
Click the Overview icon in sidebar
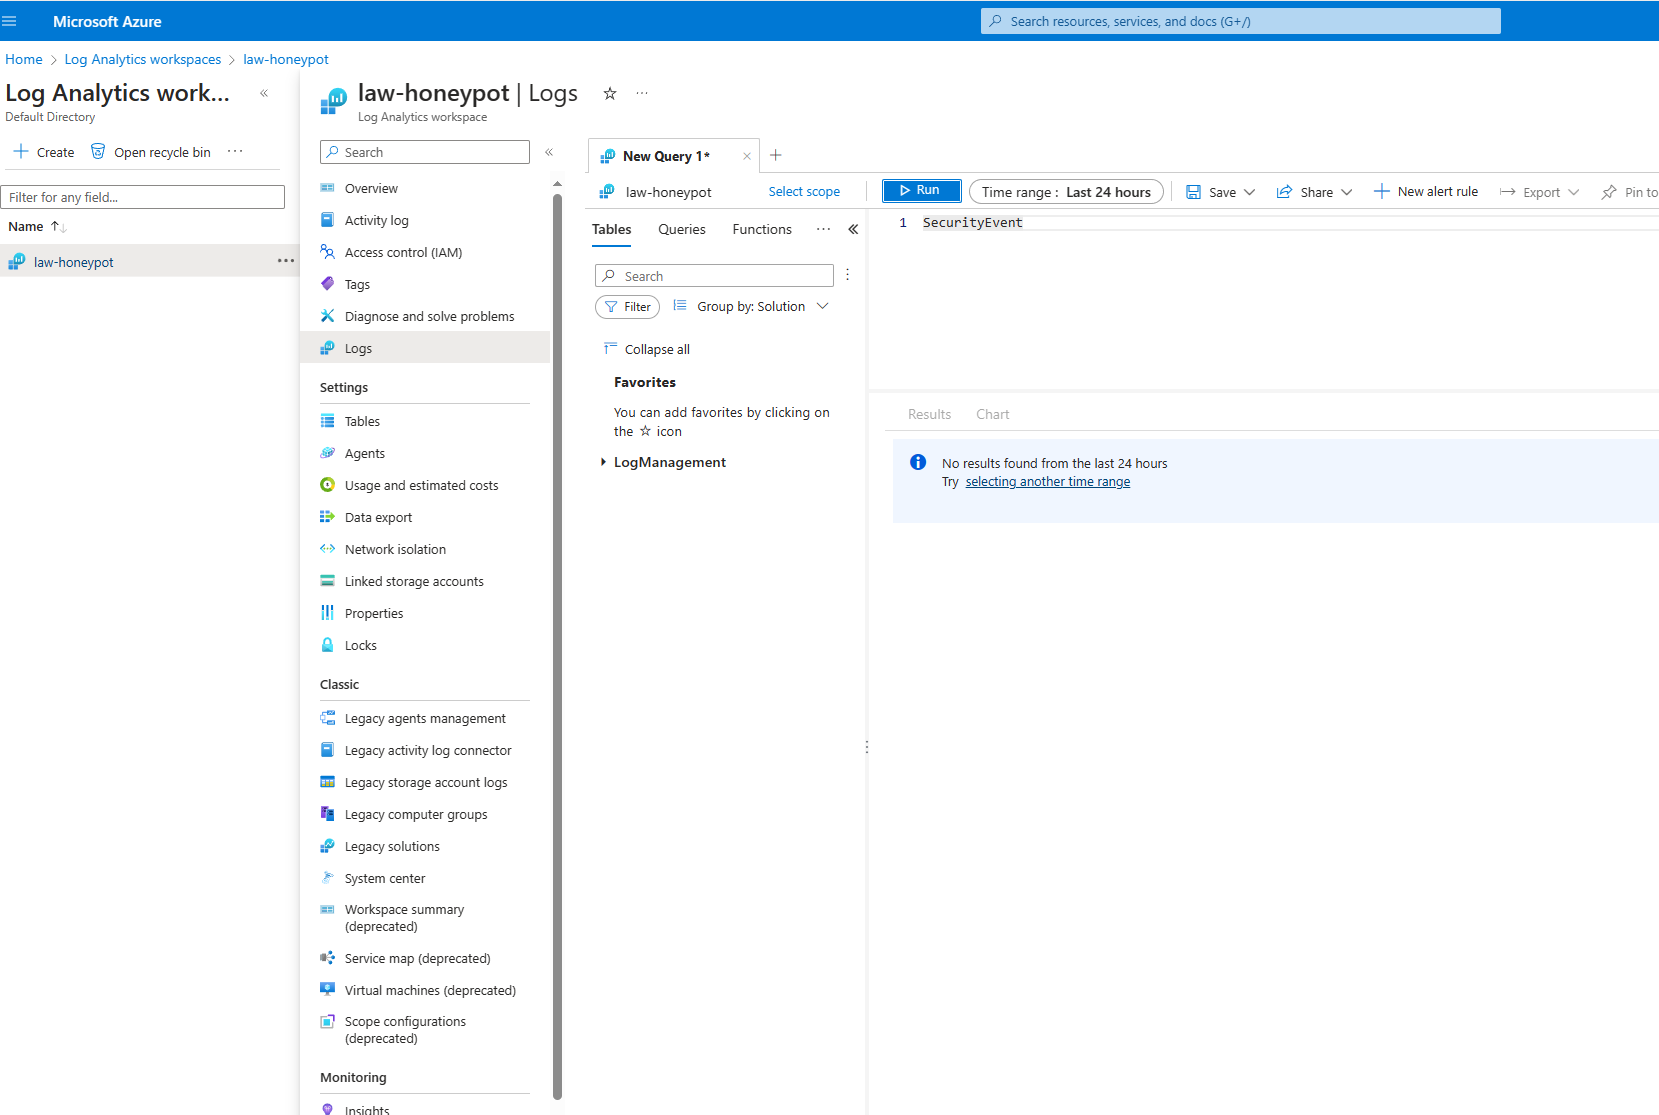point(327,188)
